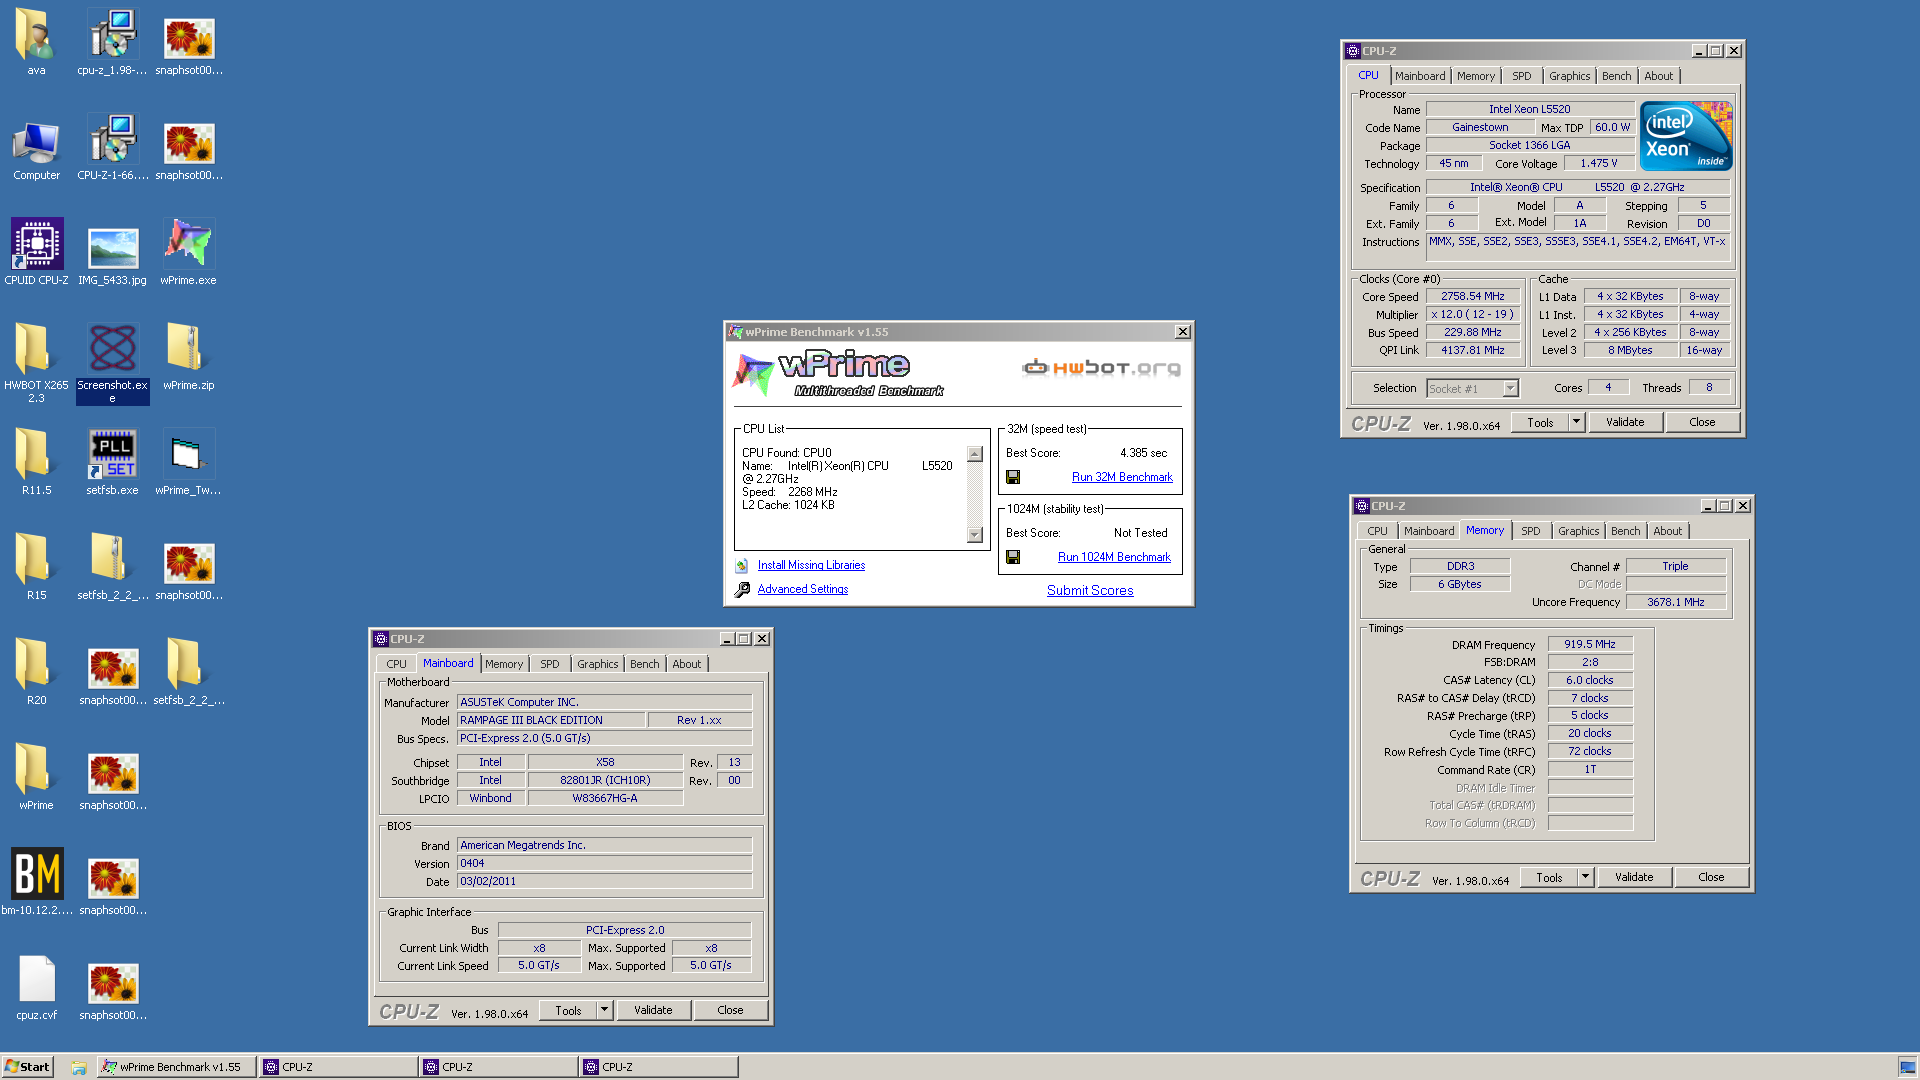The width and height of the screenshot is (1920, 1080).
Task: Click Validate in Memory tab window
Action: (1634, 877)
